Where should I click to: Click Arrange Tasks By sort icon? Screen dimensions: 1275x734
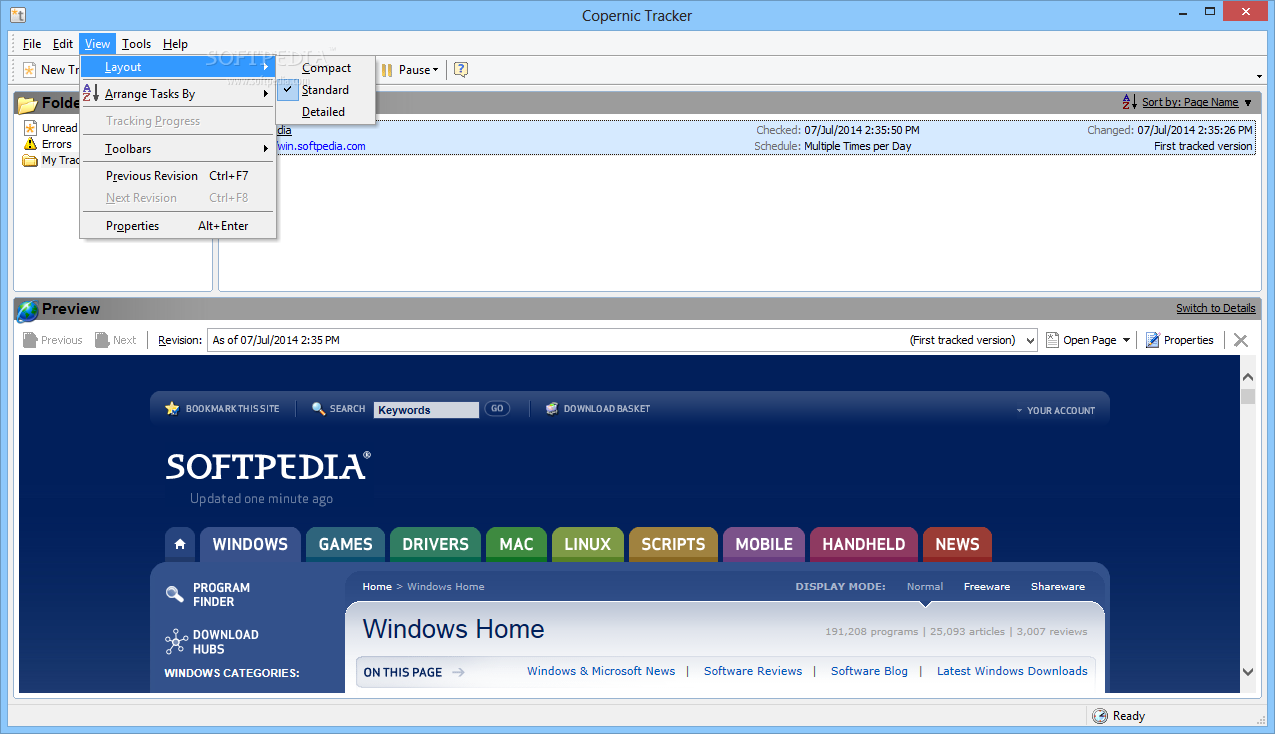91,94
